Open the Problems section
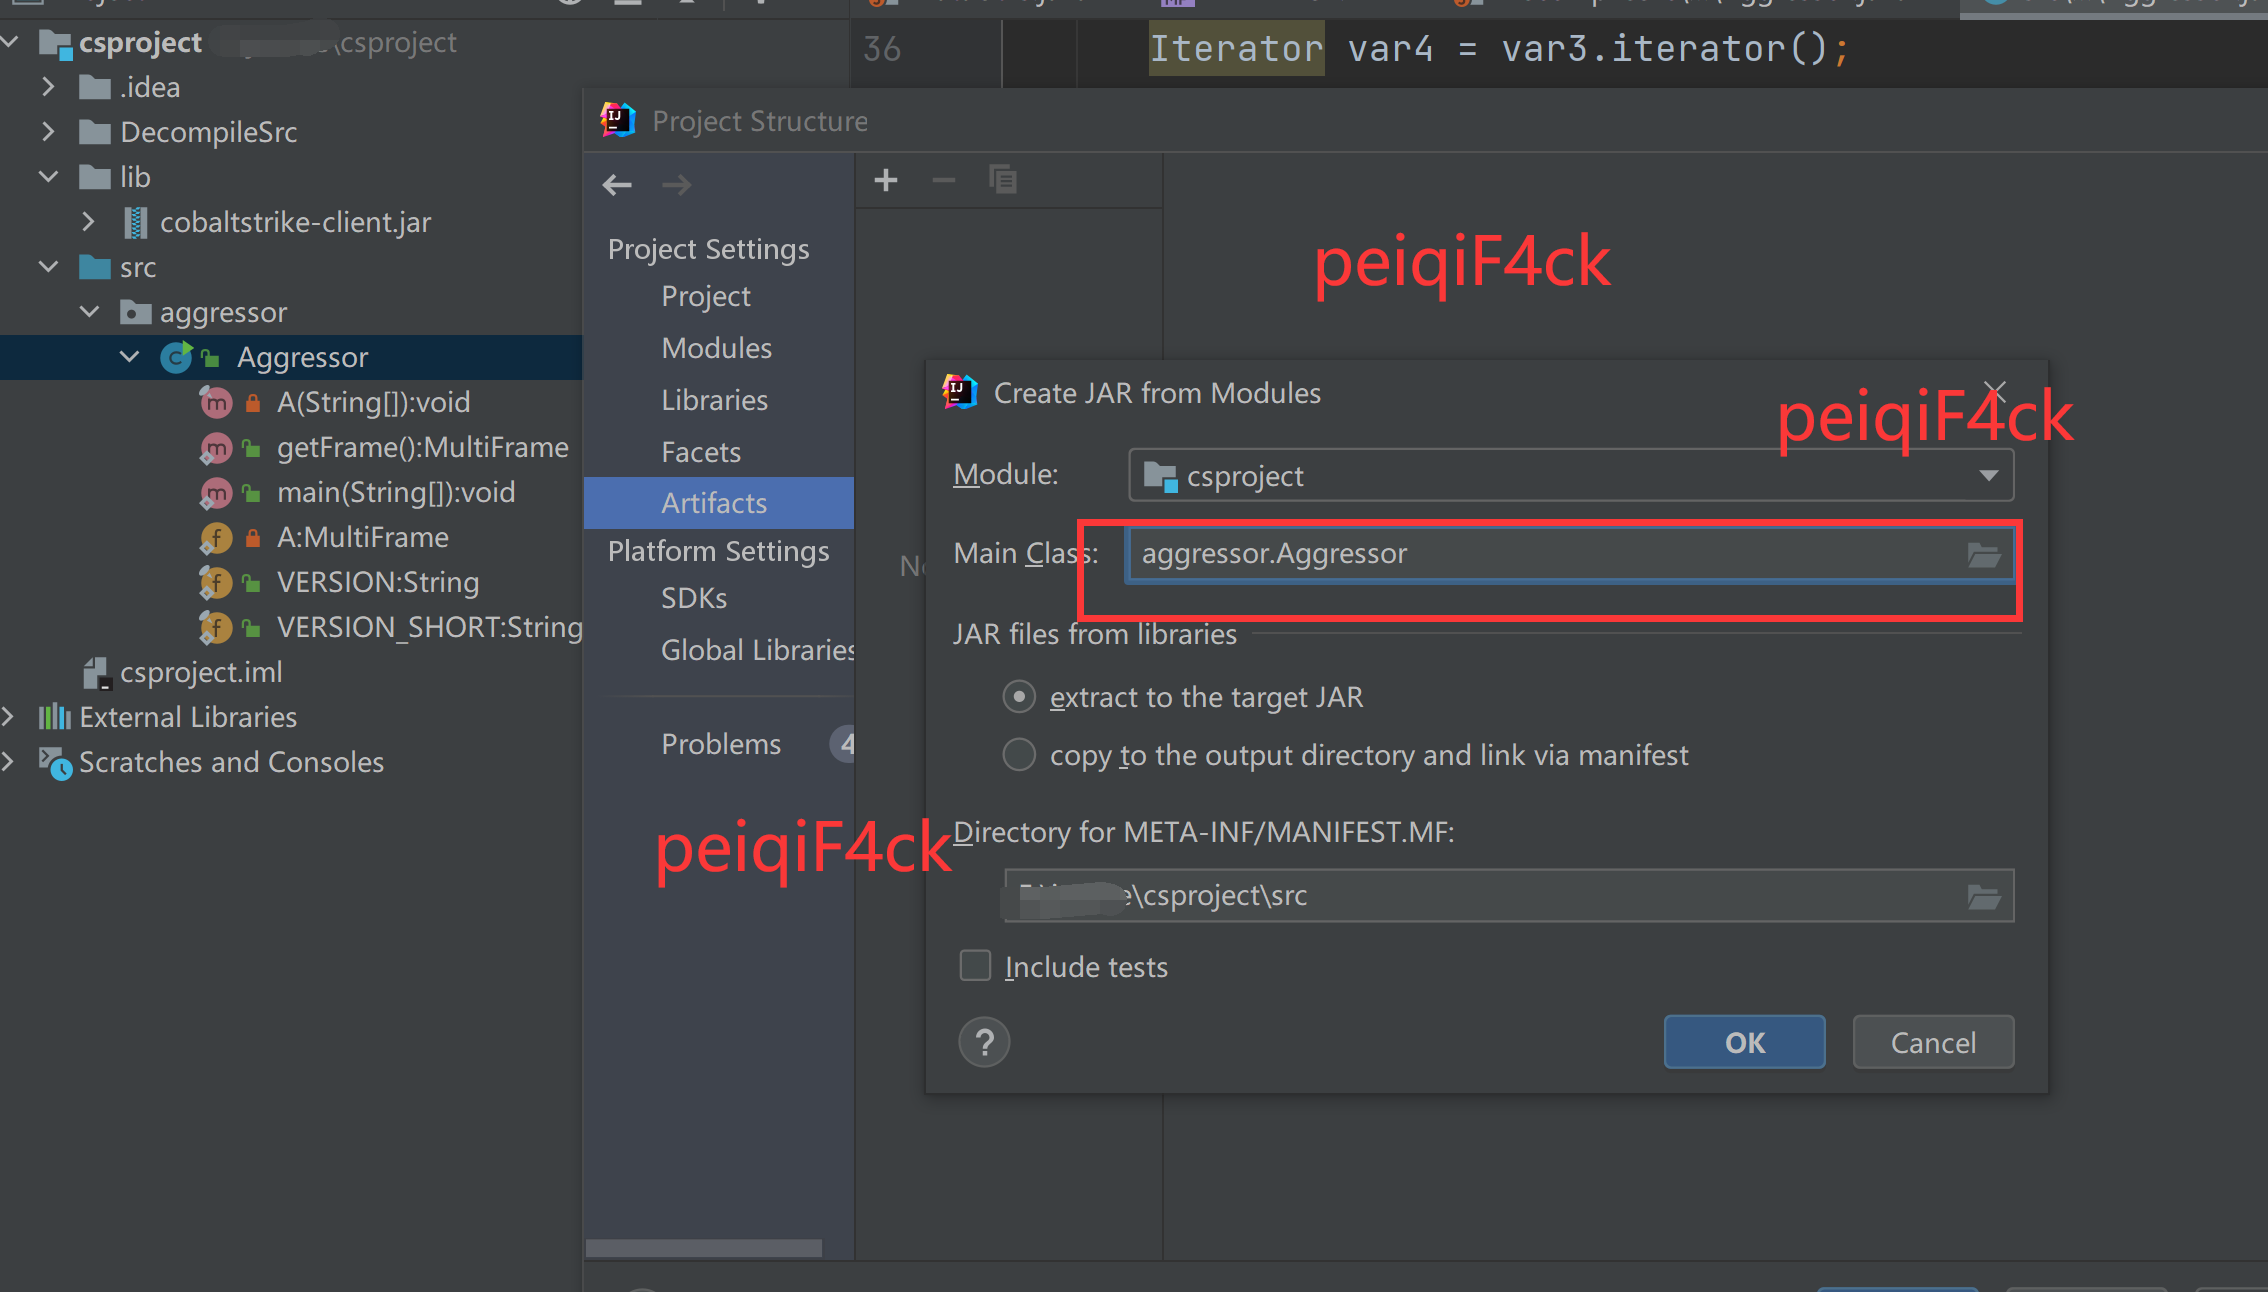2268x1292 pixels. [x=721, y=744]
